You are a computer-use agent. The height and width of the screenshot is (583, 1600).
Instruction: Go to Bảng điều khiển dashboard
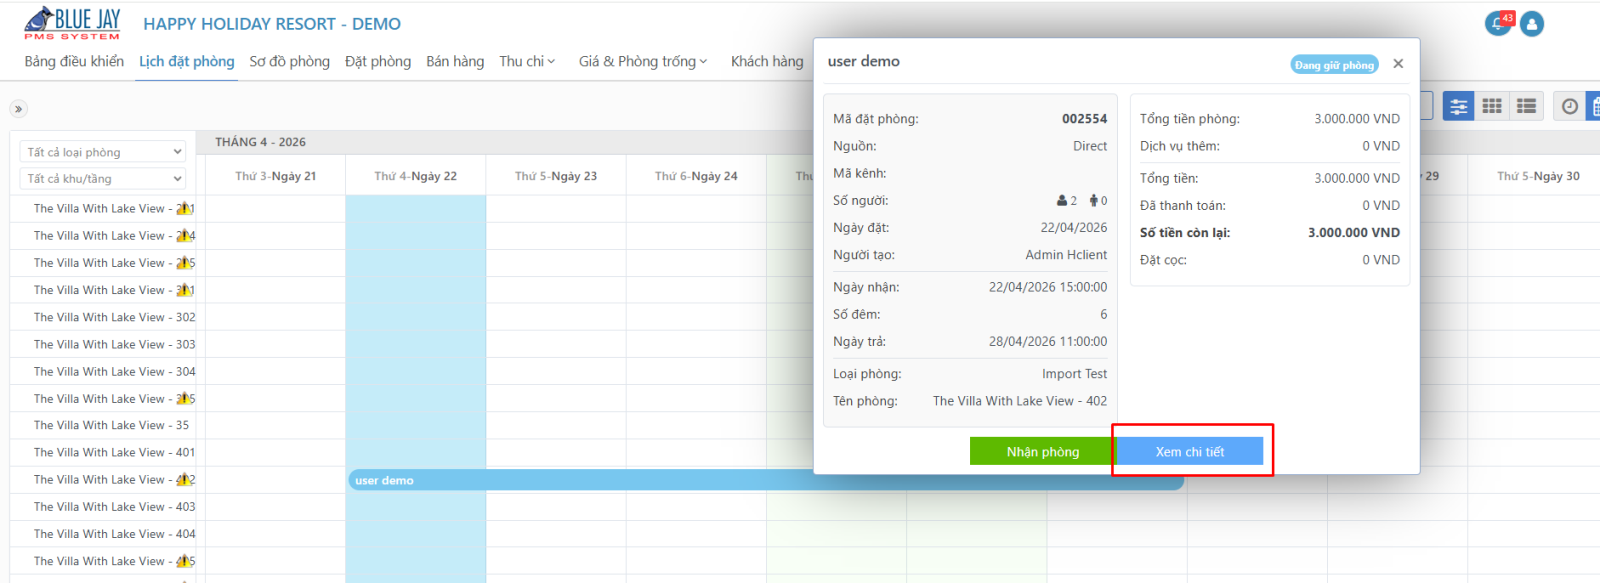pos(74,61)
